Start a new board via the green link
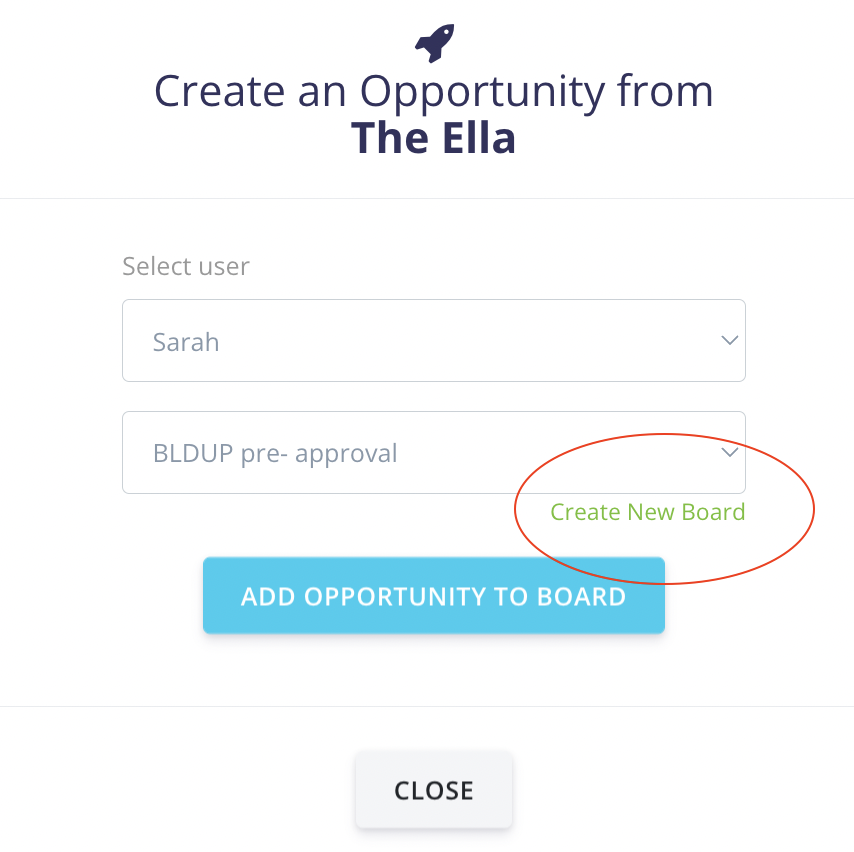This screenshot has height=852, width=854. coord(647,512)
